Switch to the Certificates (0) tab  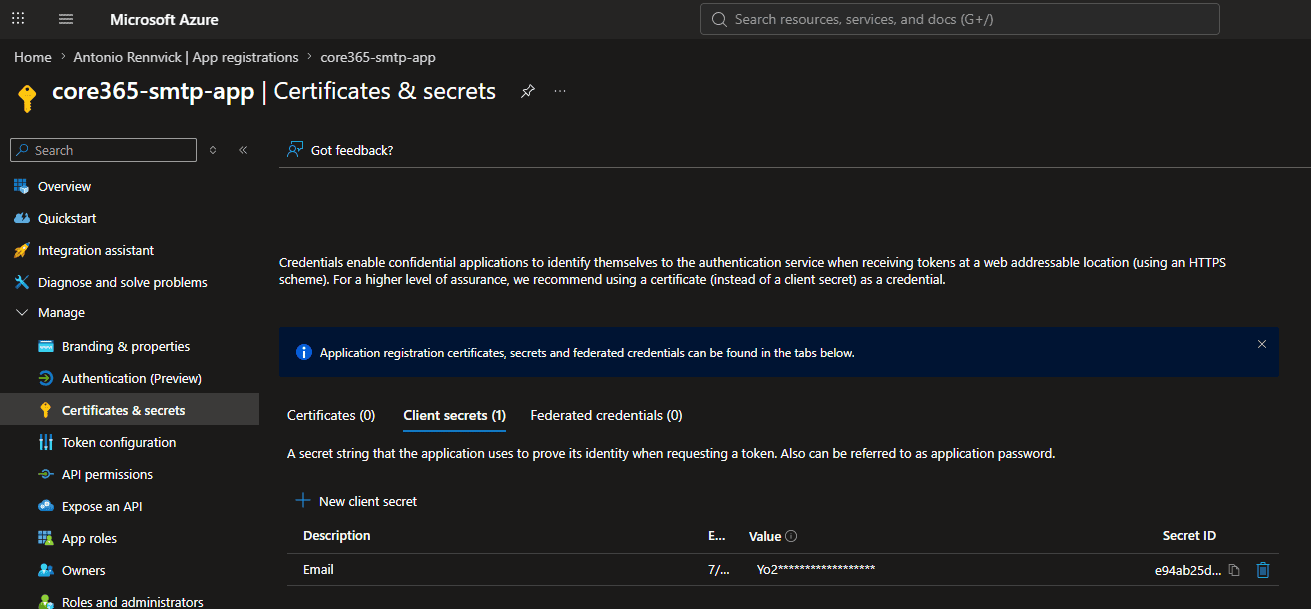point(331,415)
